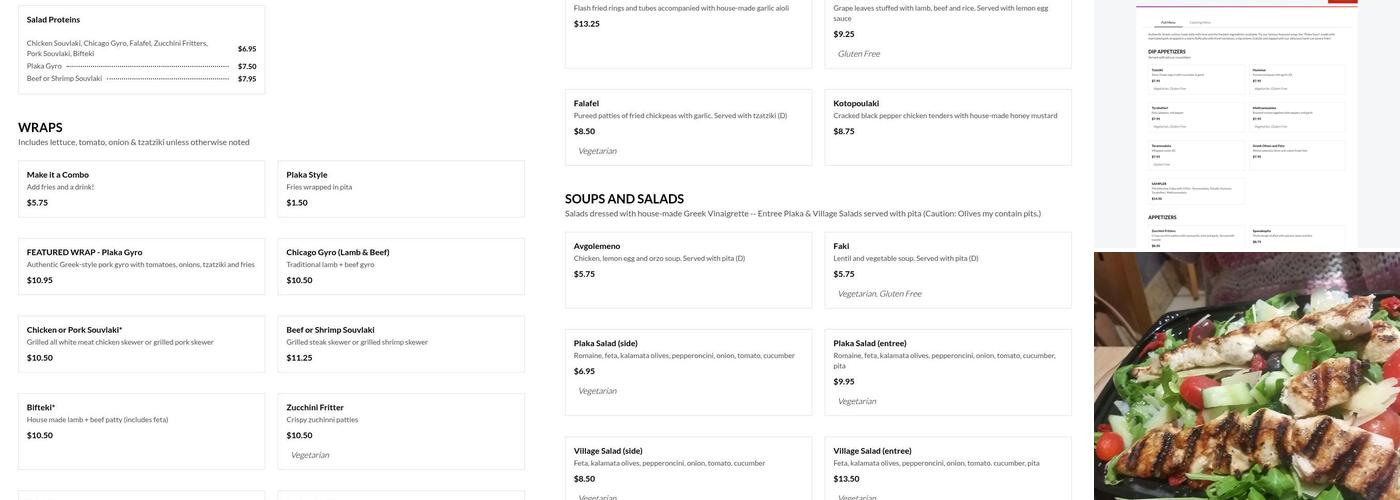This screenshot has width=1400, height=500.
Task: Open the Village Salad (entree) item
Action: 947,468
